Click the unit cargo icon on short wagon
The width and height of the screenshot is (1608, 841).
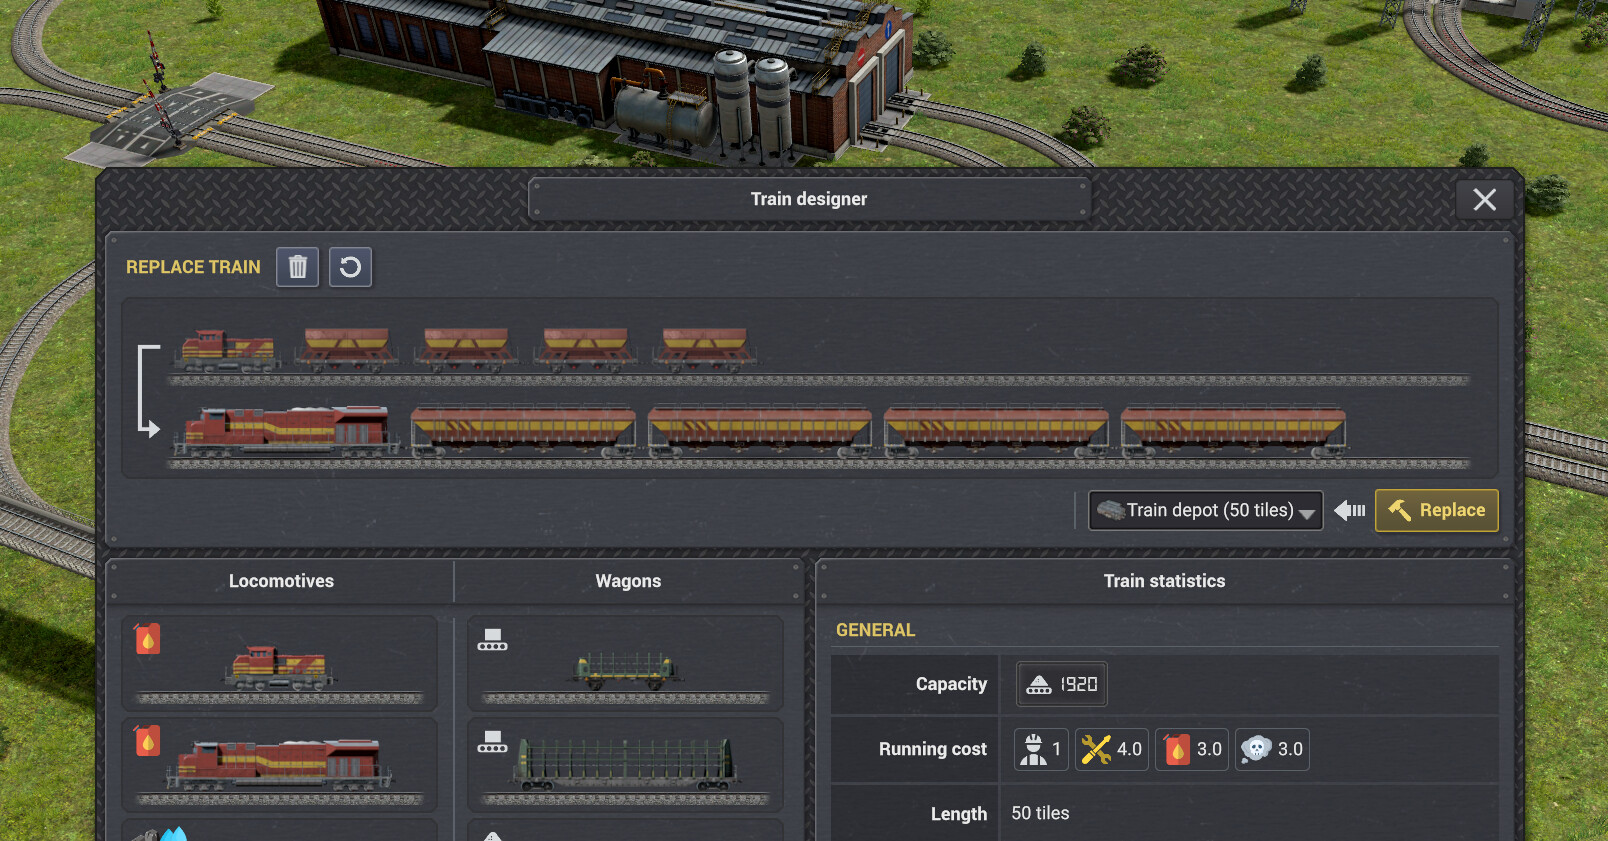pos(492,640)
